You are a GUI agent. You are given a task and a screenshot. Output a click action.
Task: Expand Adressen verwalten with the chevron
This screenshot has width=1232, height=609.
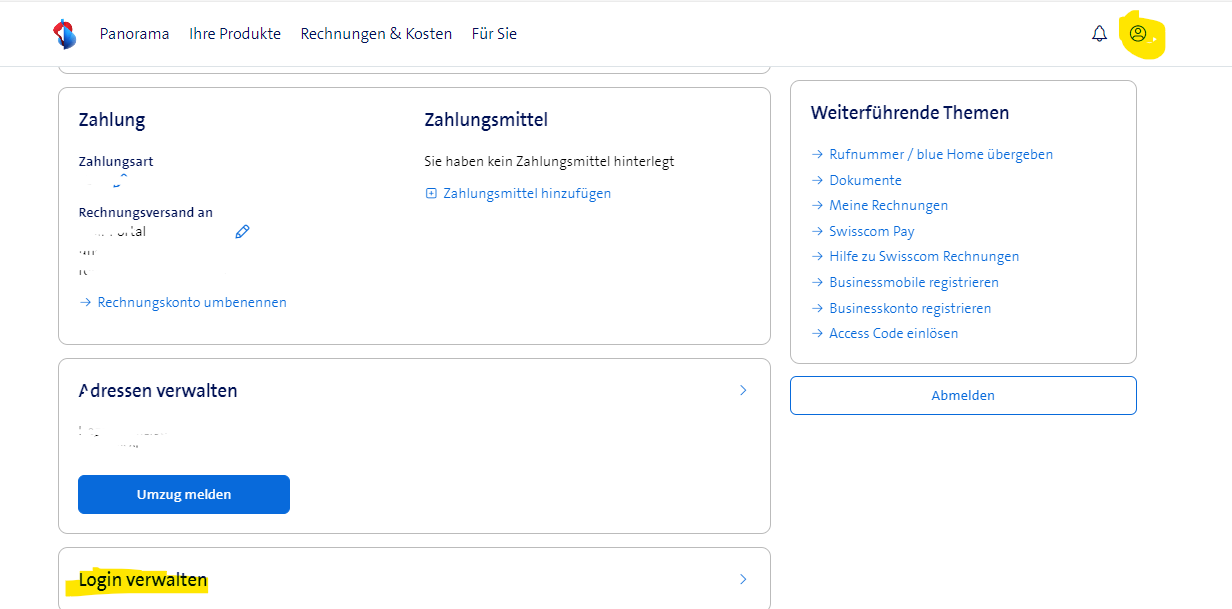tap(742, 390)
